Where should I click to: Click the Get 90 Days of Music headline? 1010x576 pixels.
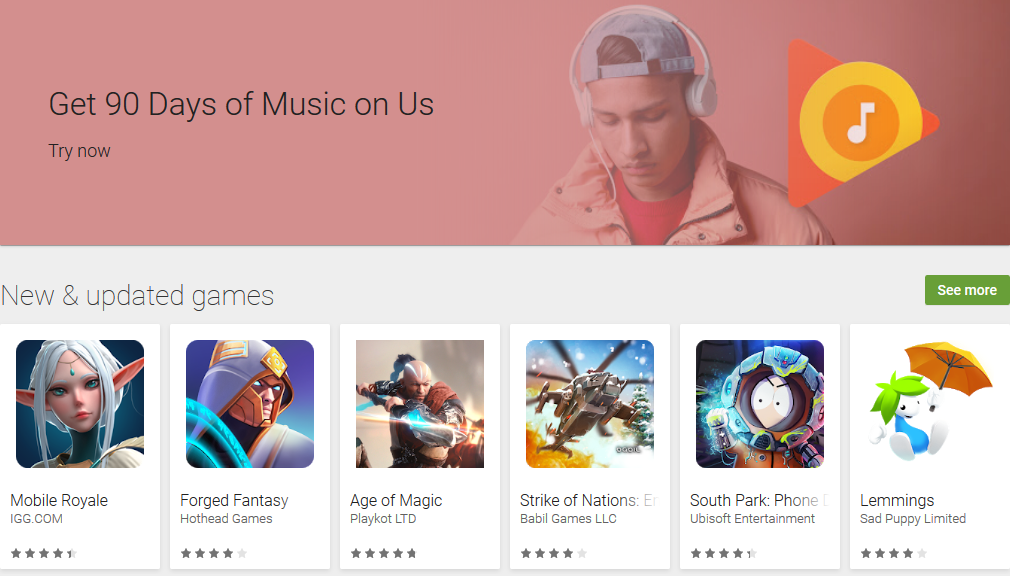click(241, 104)
